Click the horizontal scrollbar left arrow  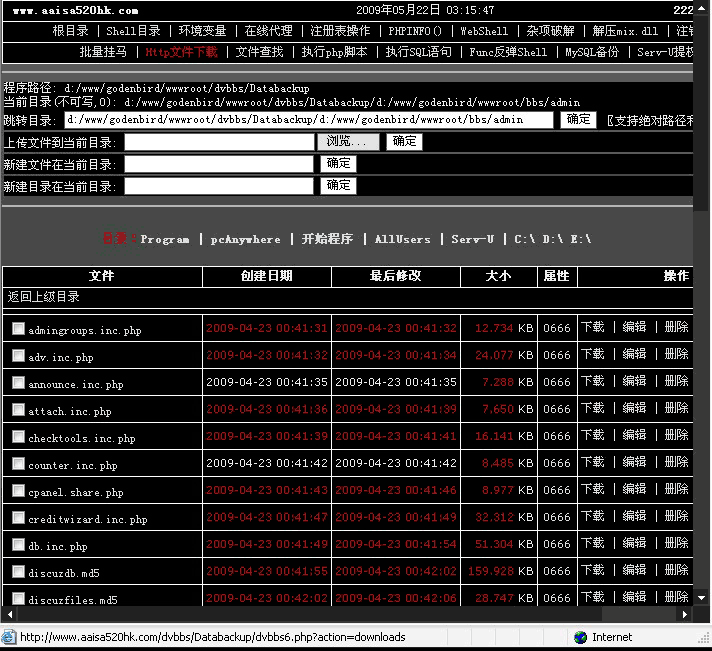coord(10,614)
